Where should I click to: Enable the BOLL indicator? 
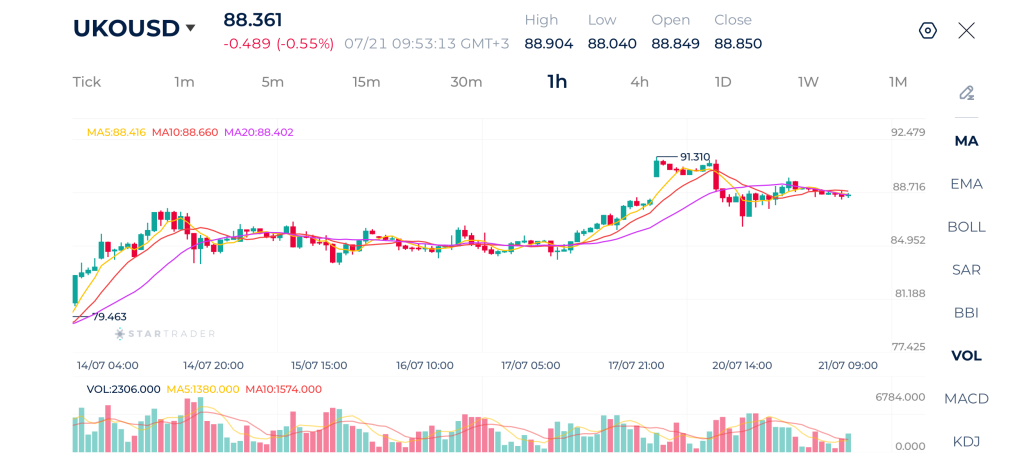[x=967, y=227]
